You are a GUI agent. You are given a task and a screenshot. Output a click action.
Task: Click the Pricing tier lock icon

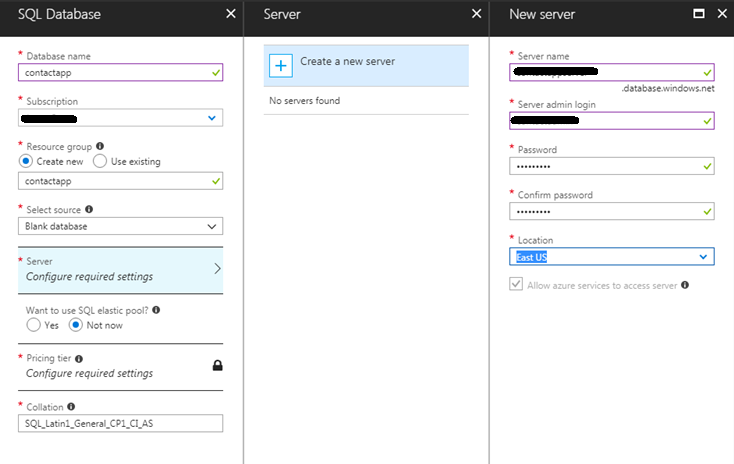(218, 365)
